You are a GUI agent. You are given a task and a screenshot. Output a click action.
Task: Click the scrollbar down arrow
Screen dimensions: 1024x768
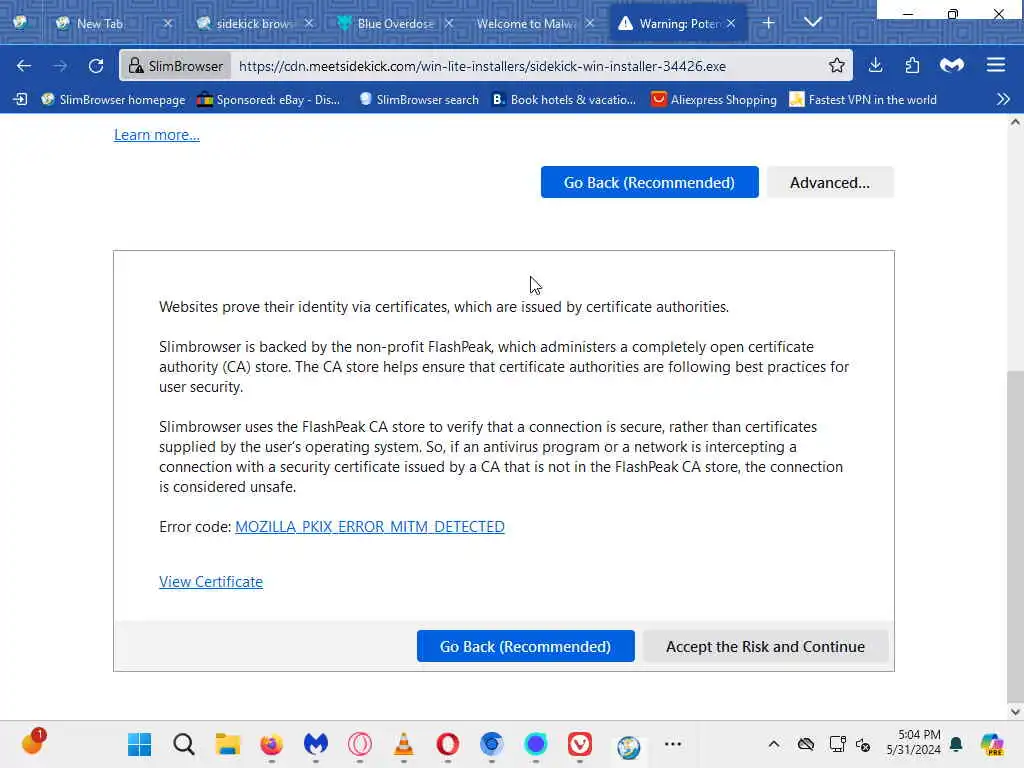1015,711
